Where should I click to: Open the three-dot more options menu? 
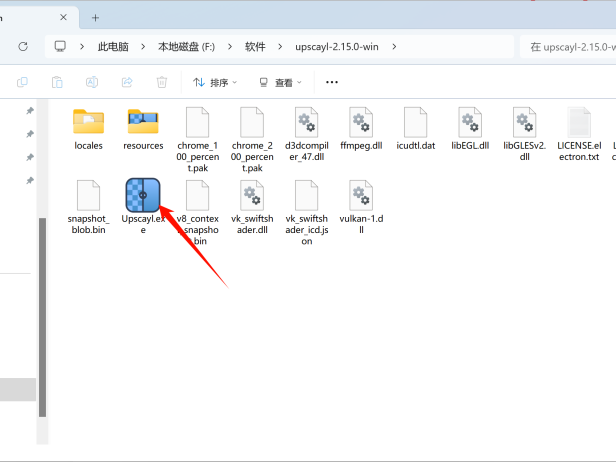[x=332, y=83]
